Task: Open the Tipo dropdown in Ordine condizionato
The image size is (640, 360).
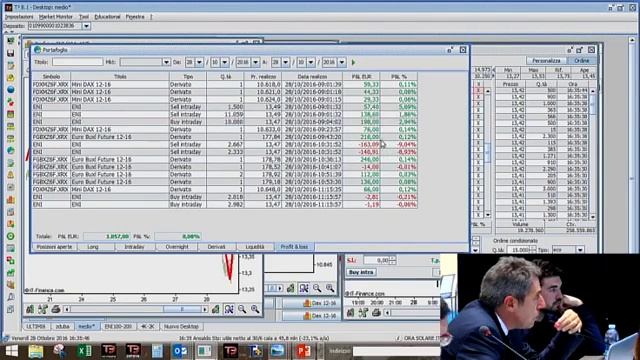Action: (580, 249)
